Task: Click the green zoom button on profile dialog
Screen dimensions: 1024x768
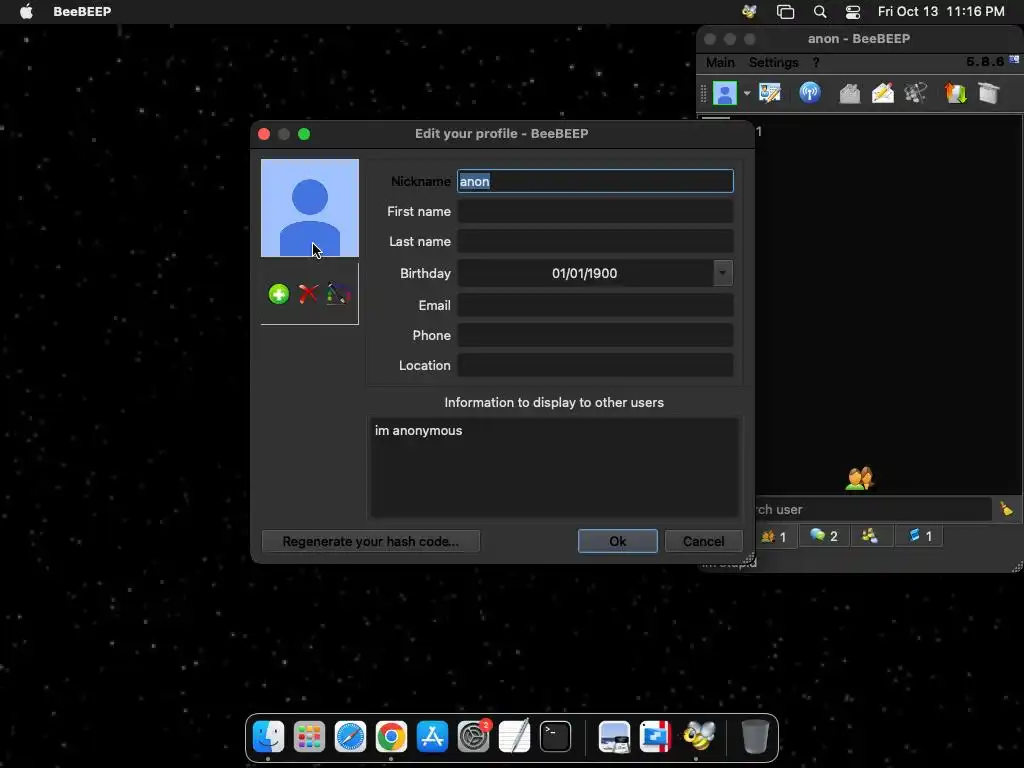Action: click(304, 134)
